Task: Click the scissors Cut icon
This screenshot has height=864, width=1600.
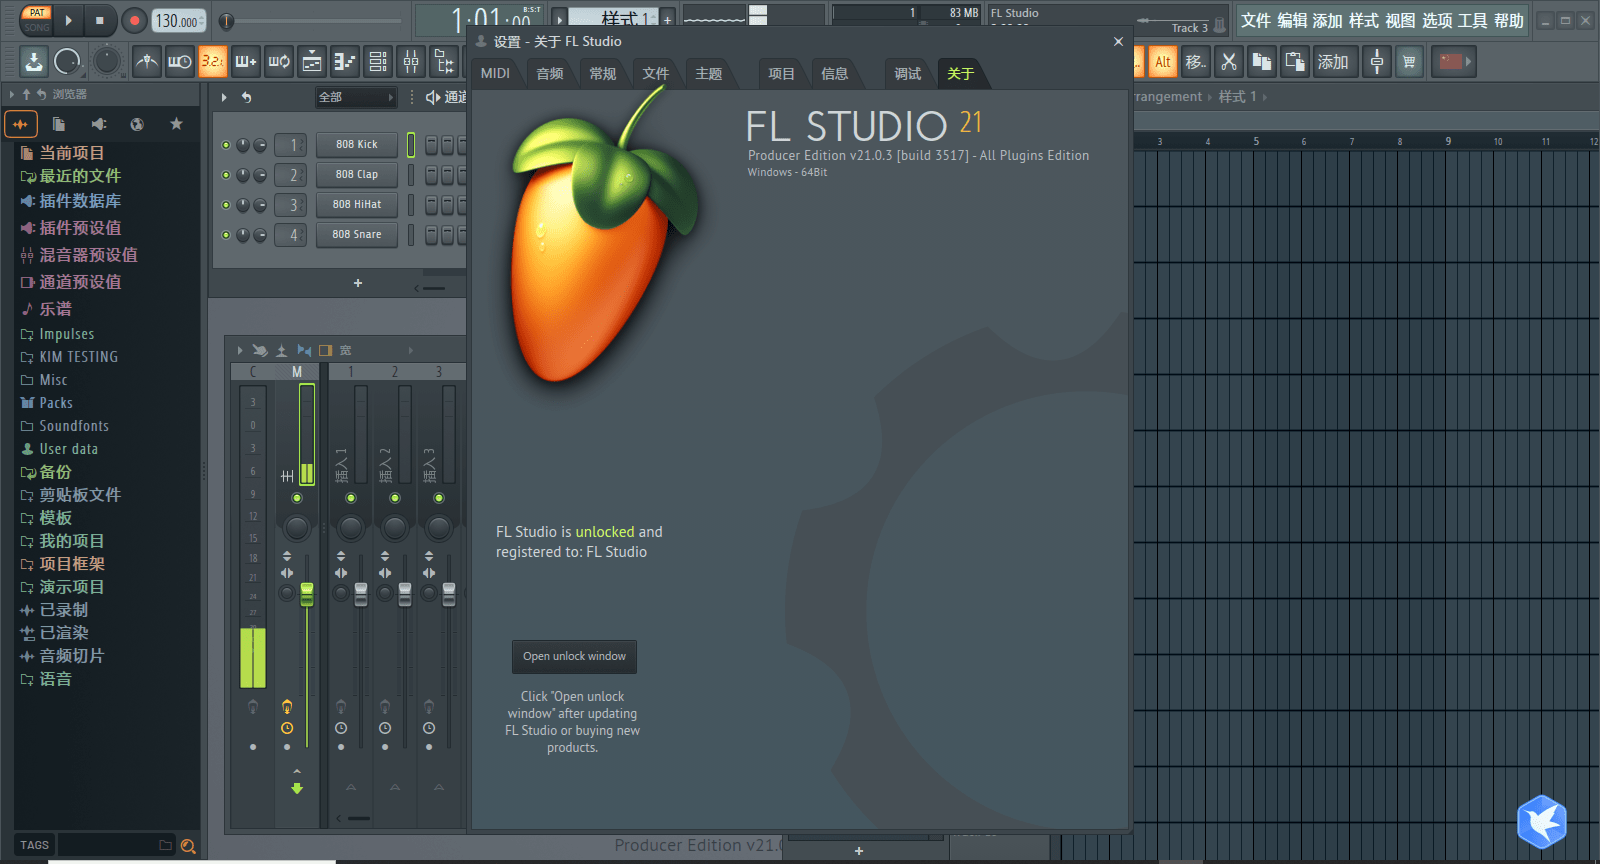Action: tap(1229, 62)
